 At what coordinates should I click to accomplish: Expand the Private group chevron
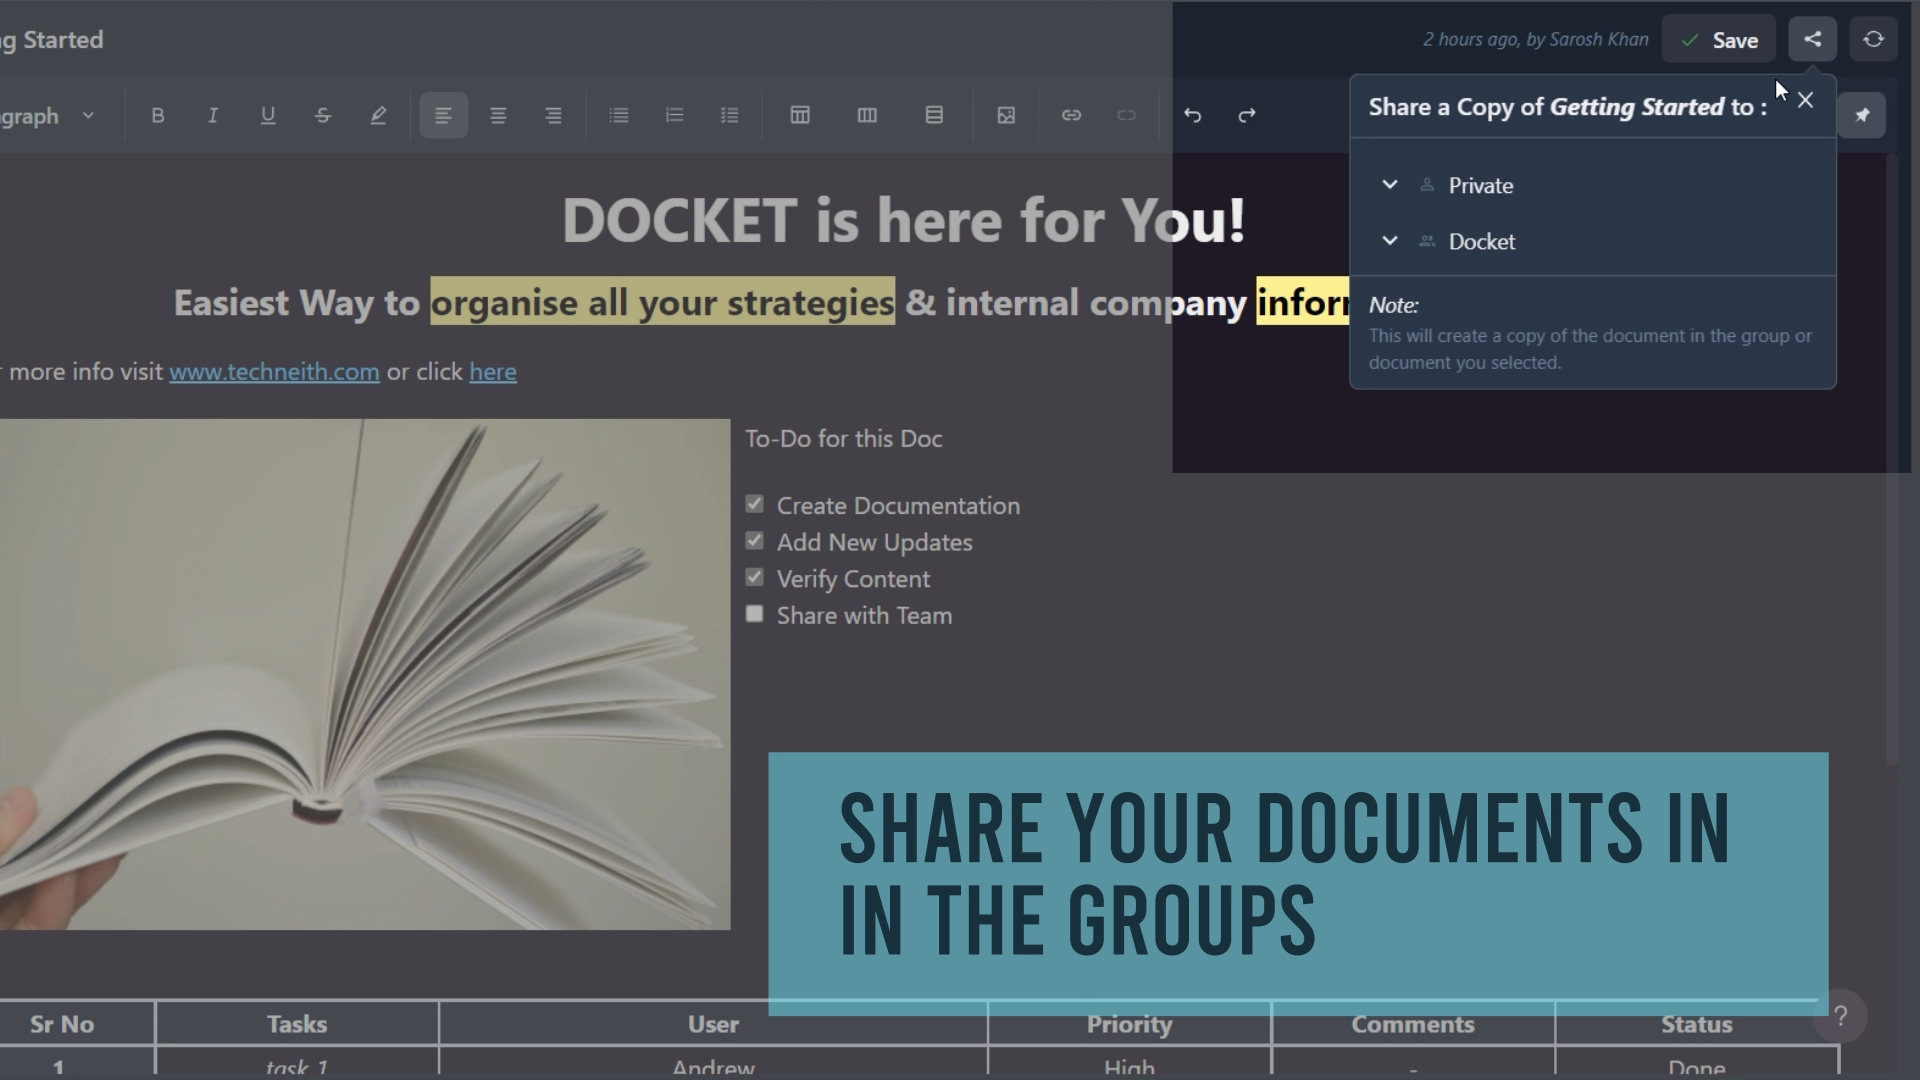click(1389, 185)
